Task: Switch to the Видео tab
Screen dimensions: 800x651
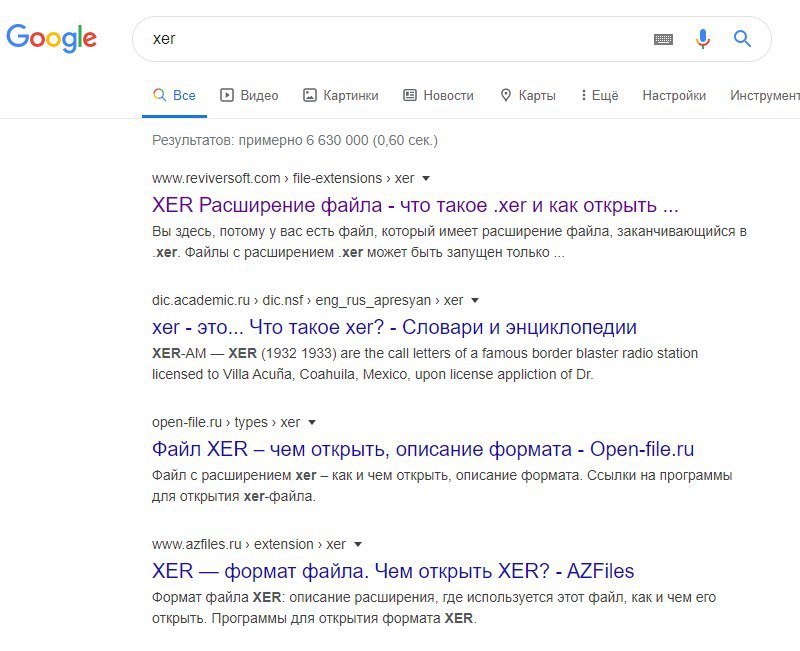Action: [249, 95]
